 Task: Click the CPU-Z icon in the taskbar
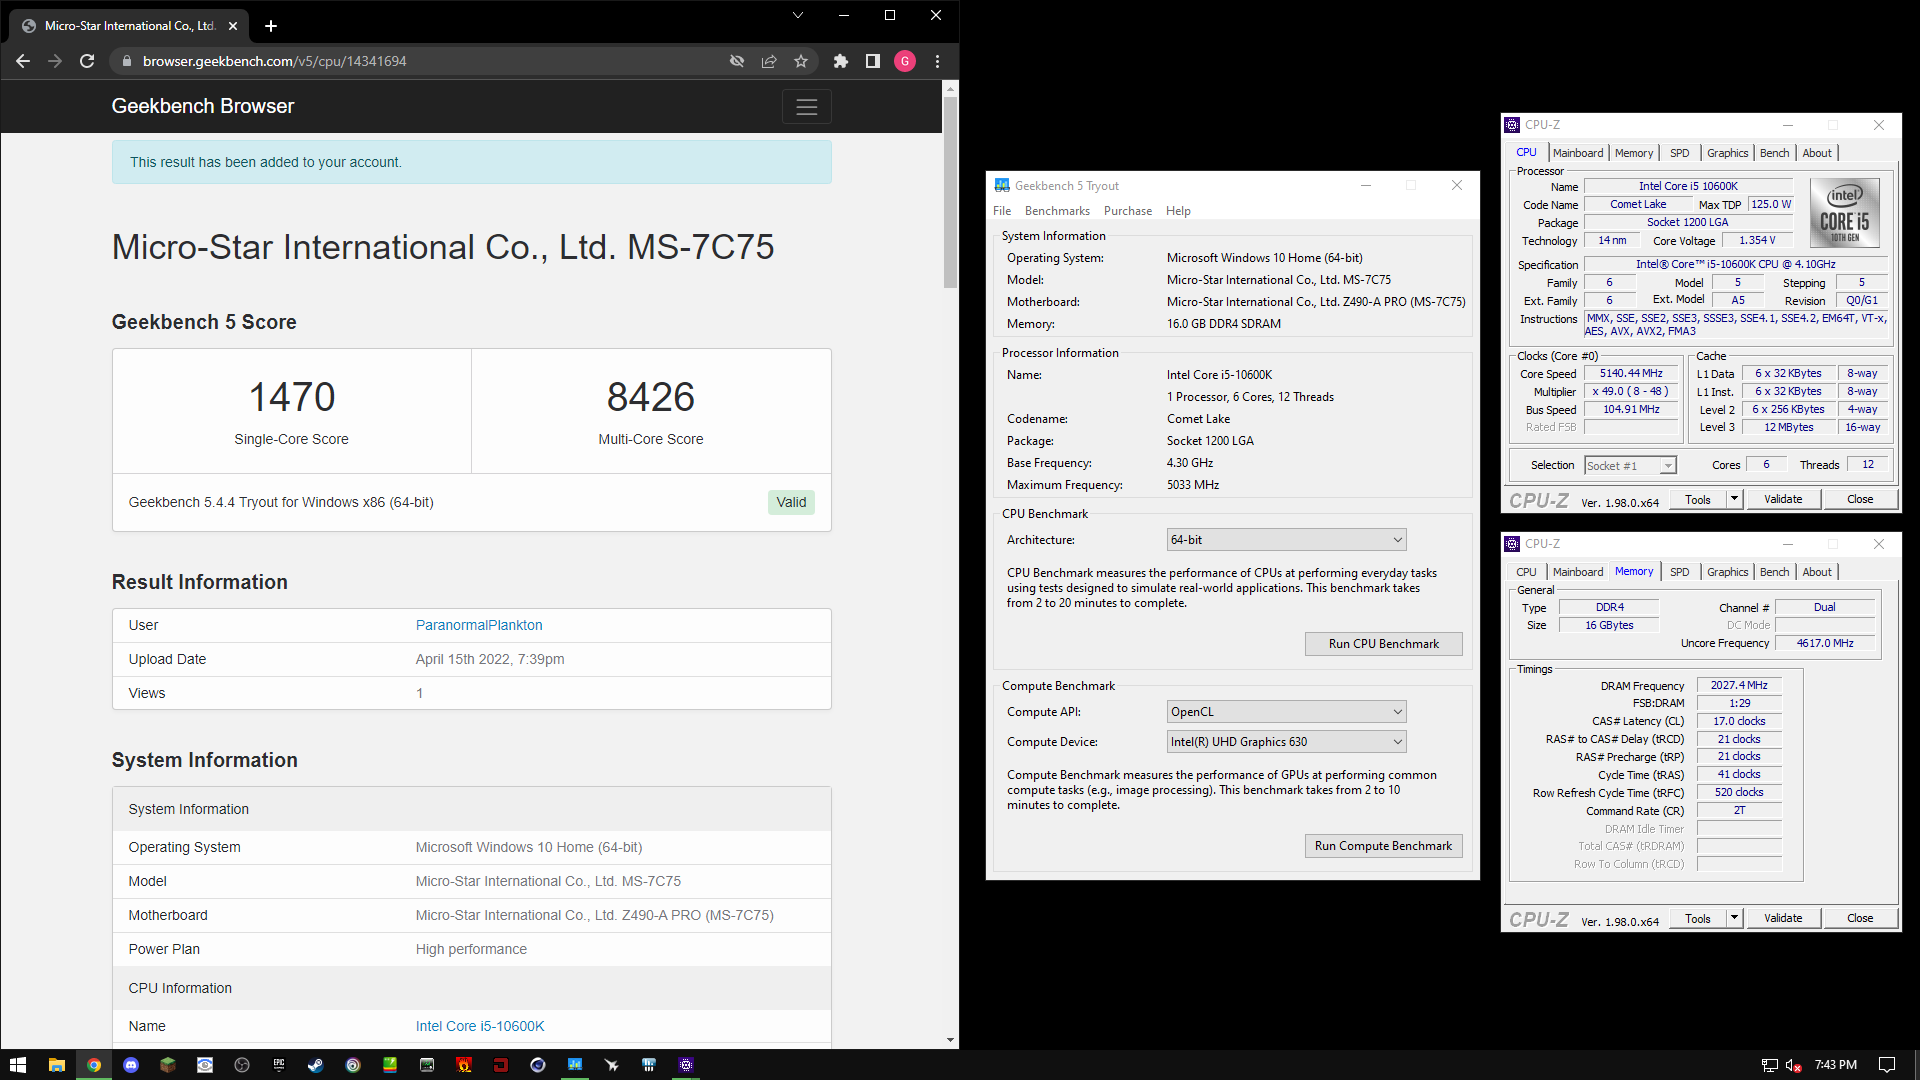(686, 1065)
